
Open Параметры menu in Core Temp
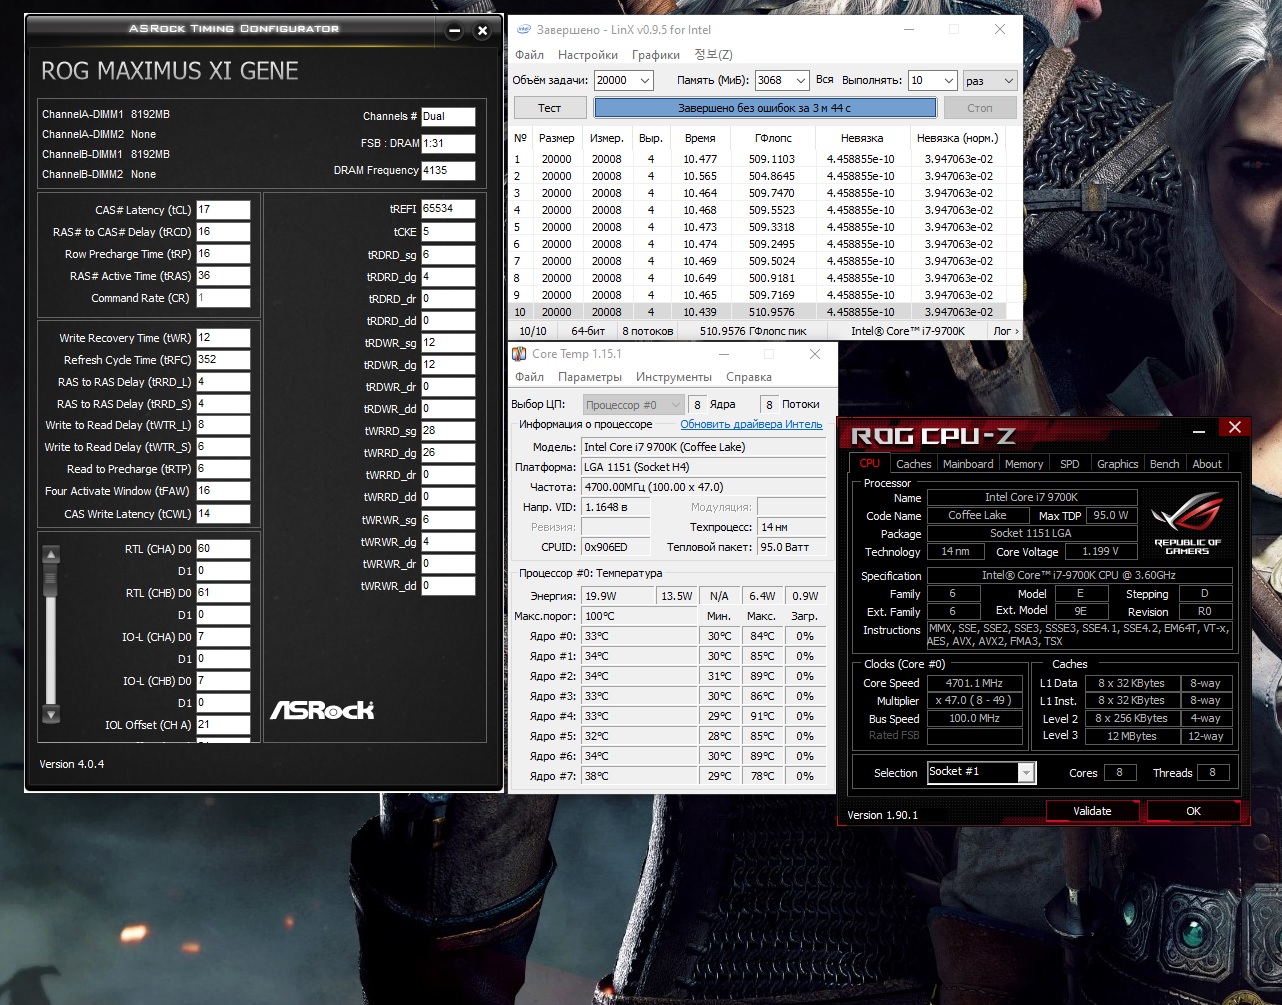(x=590, y=377)
